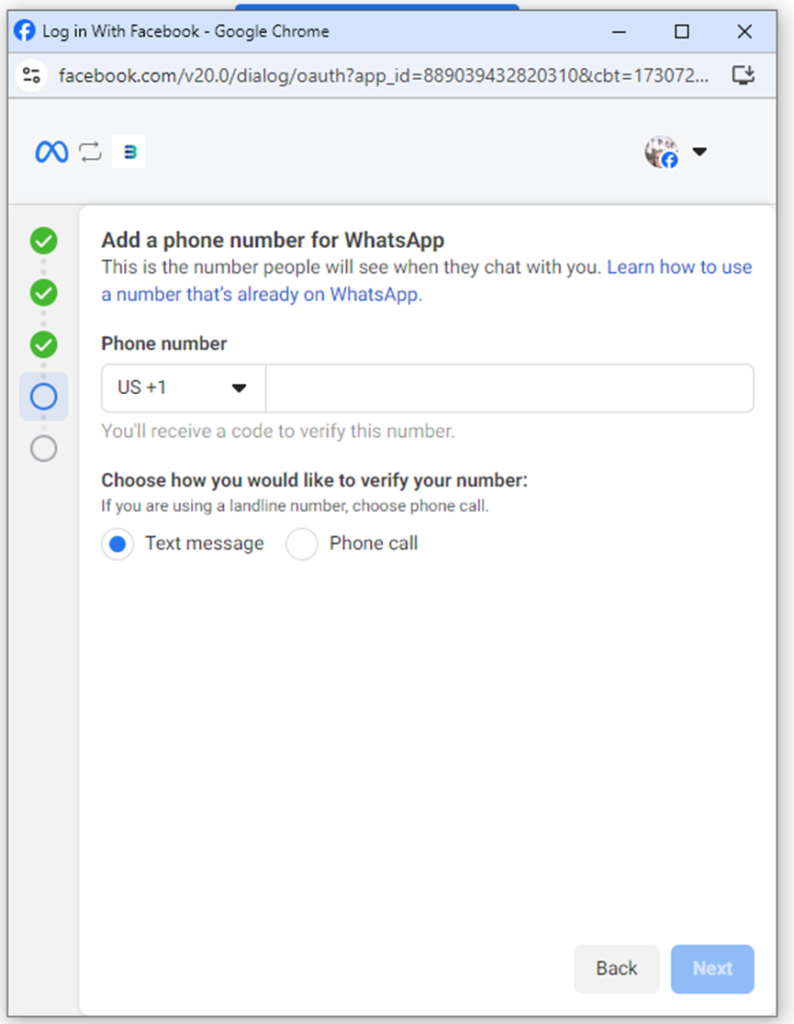Click the third completed step checkmark
This screenshot has width=794, height=1024.
point(44,345)
